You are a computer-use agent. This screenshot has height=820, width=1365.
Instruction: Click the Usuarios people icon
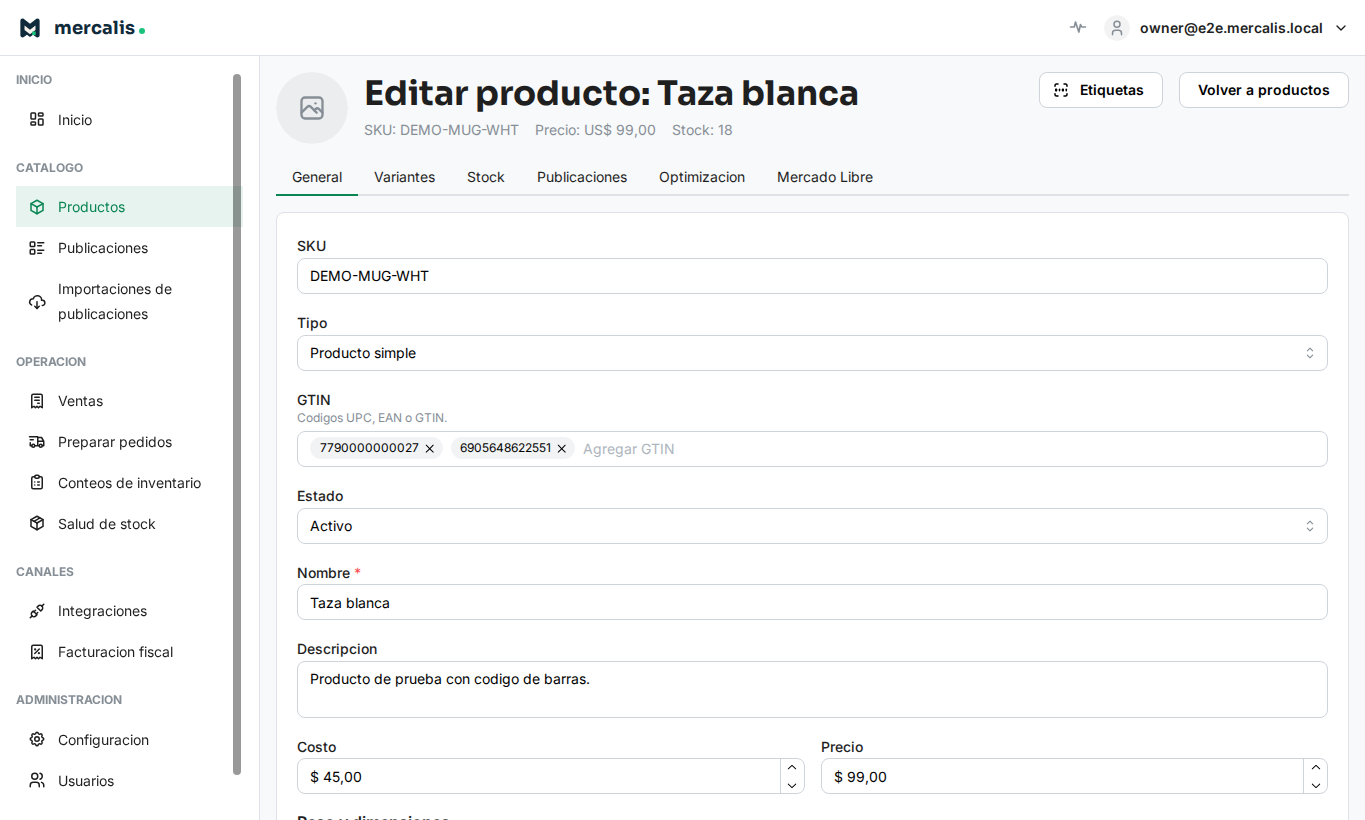point(37,781)
